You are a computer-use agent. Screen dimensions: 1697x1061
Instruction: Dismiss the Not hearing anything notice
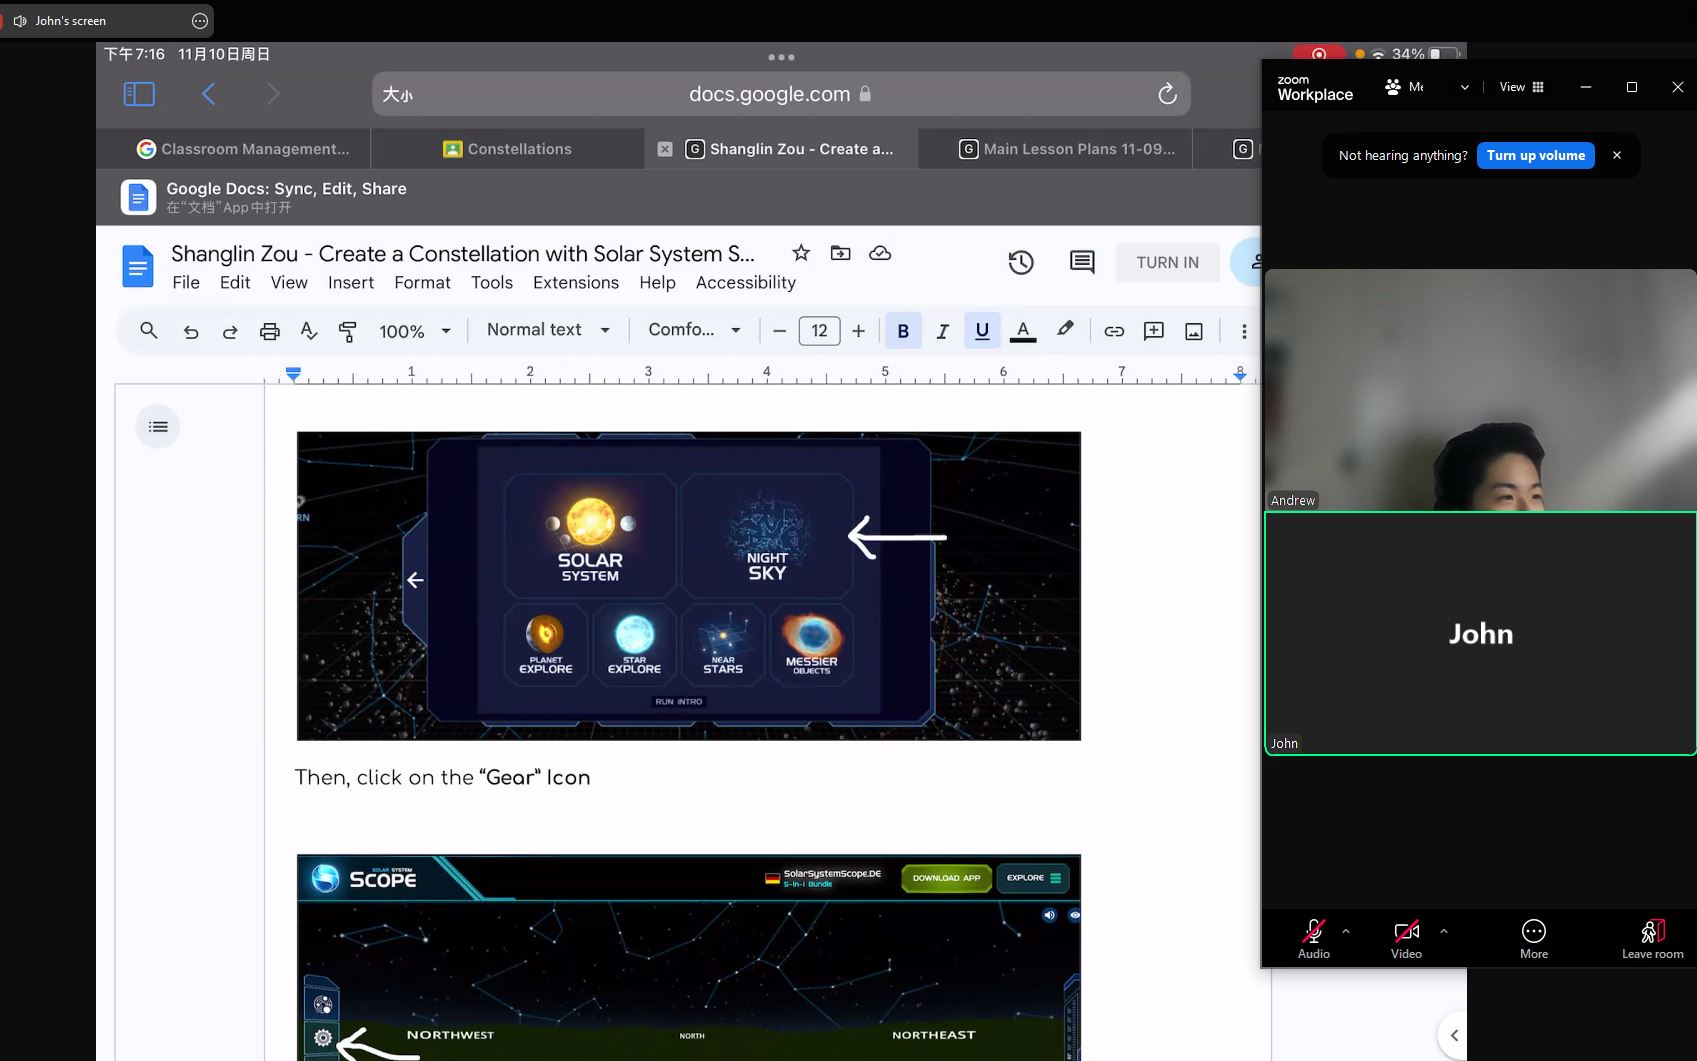point(1617,155)
